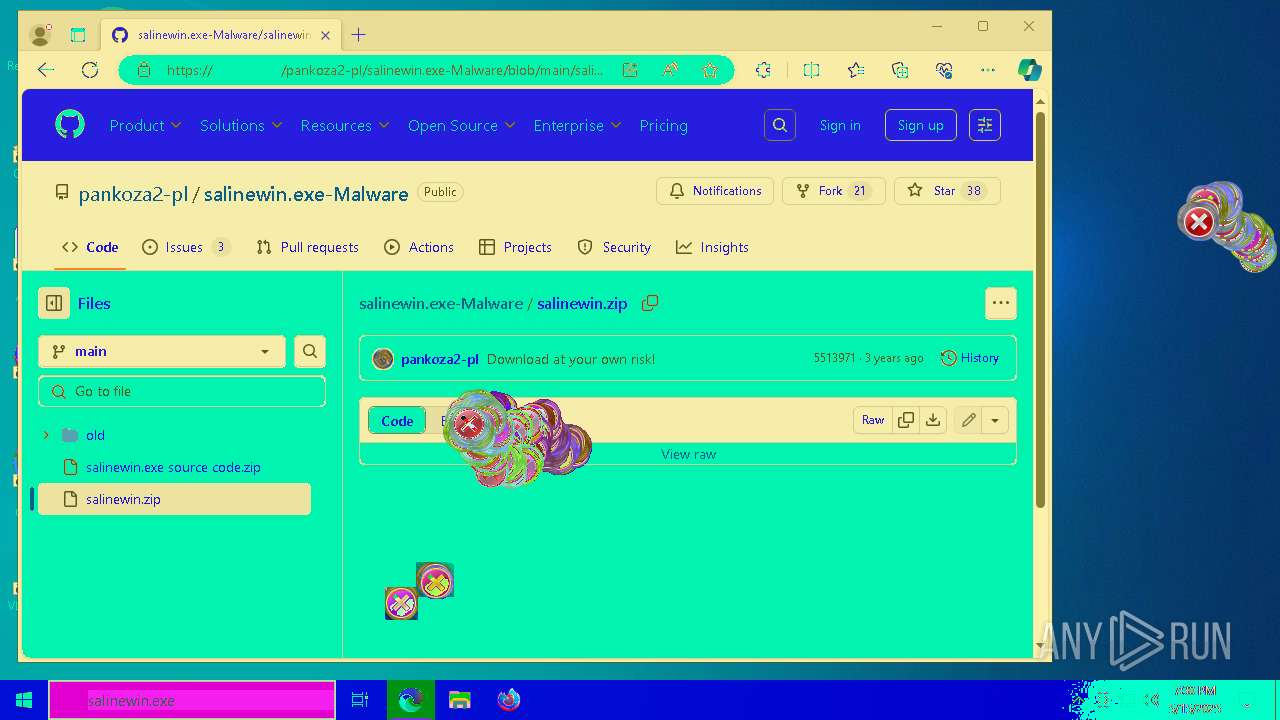Add page to favorites star icon

point(710,70)
